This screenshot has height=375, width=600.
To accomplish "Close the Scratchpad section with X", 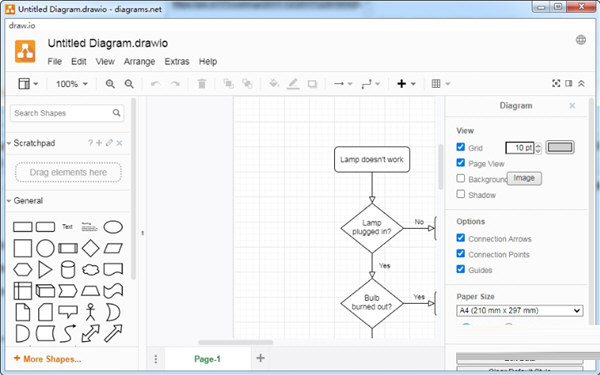I will (119, 143).
